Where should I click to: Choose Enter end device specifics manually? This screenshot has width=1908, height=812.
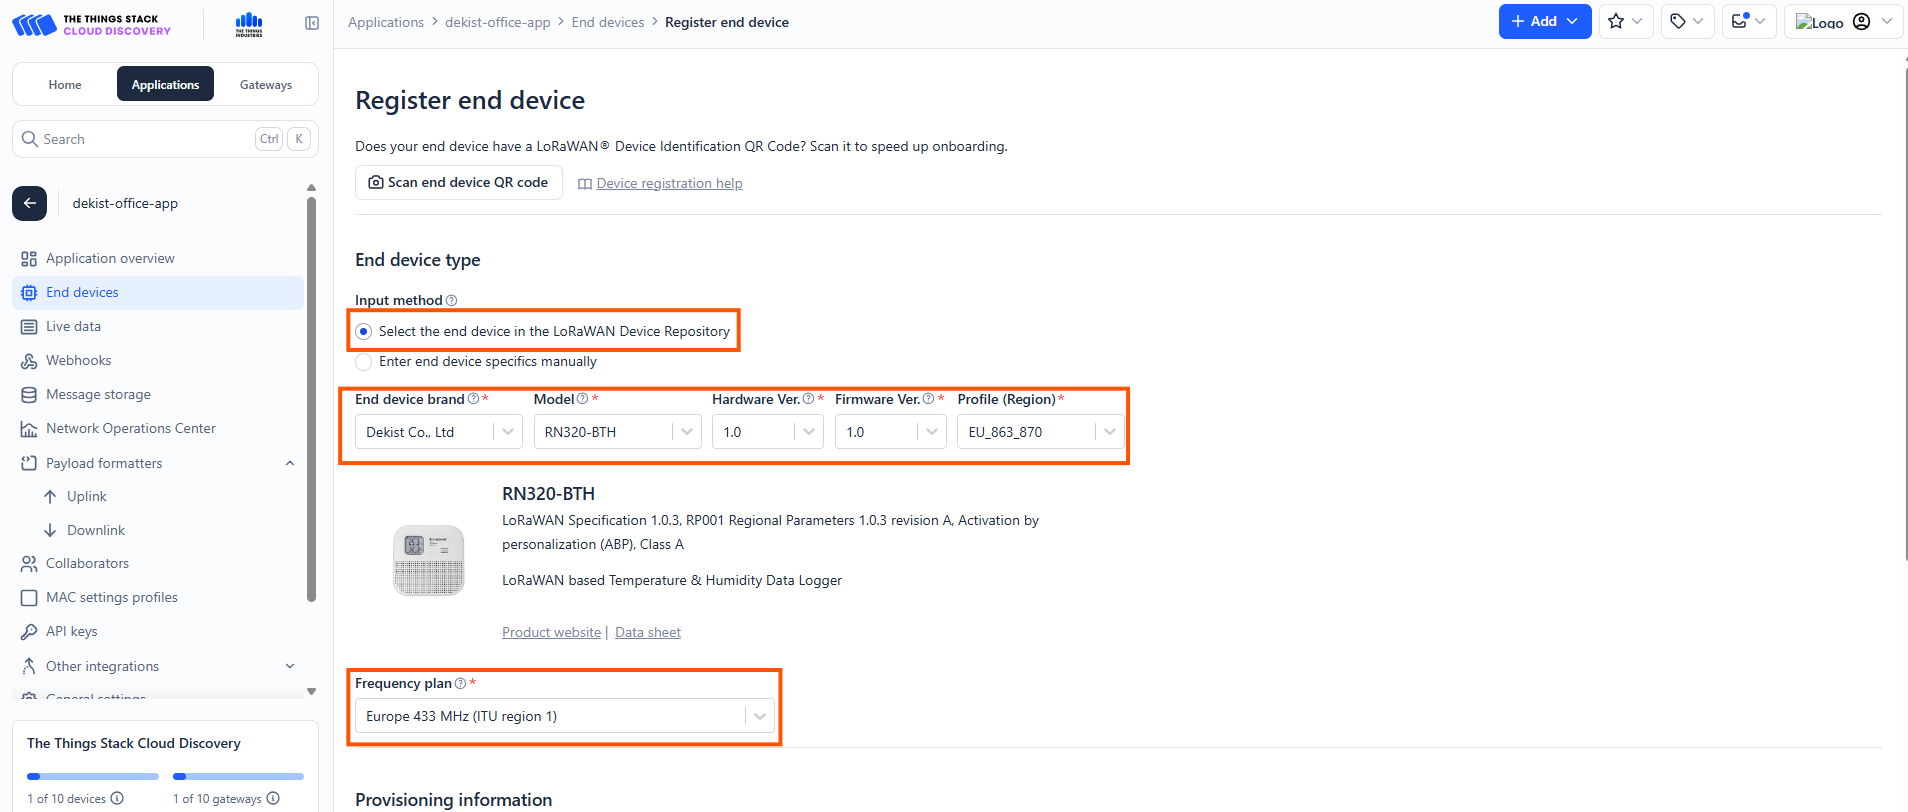tap(364, 362)
